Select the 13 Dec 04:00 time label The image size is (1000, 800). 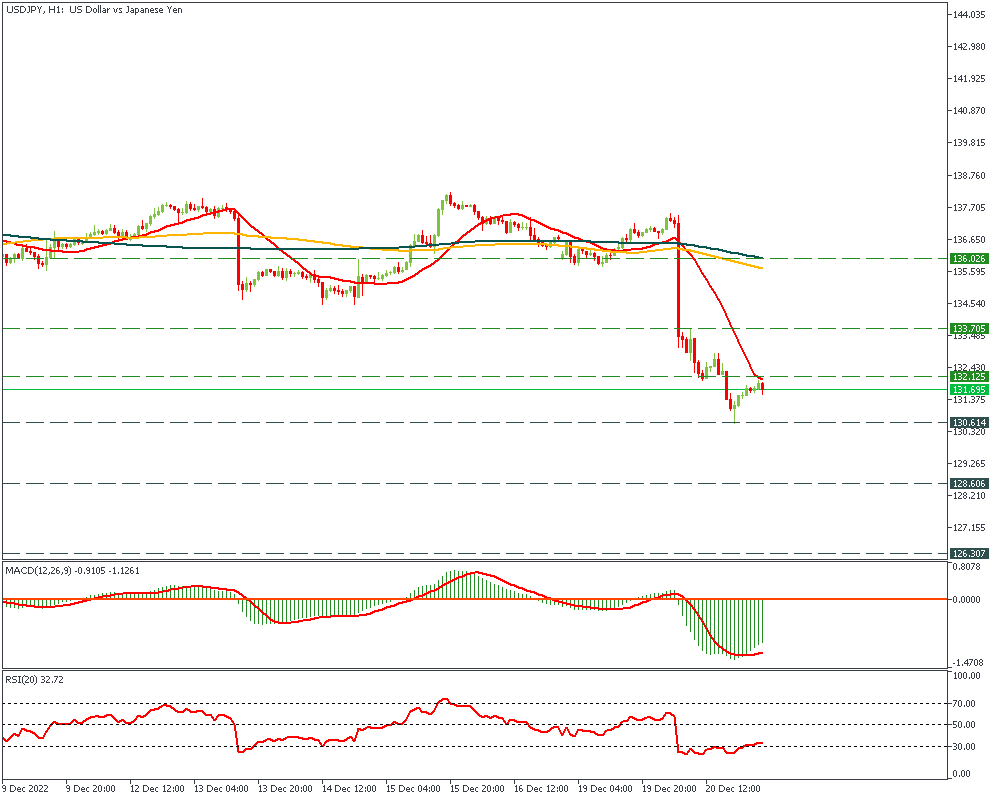tap(221, 789)
